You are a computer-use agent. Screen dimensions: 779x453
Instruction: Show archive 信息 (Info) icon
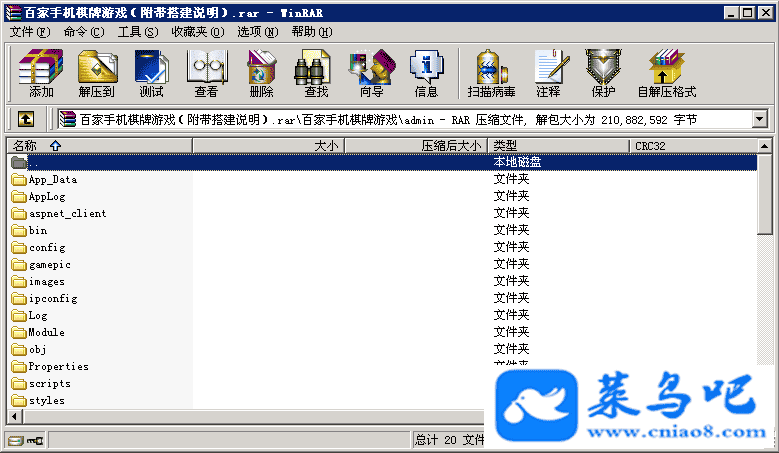[x=426, y=73]
